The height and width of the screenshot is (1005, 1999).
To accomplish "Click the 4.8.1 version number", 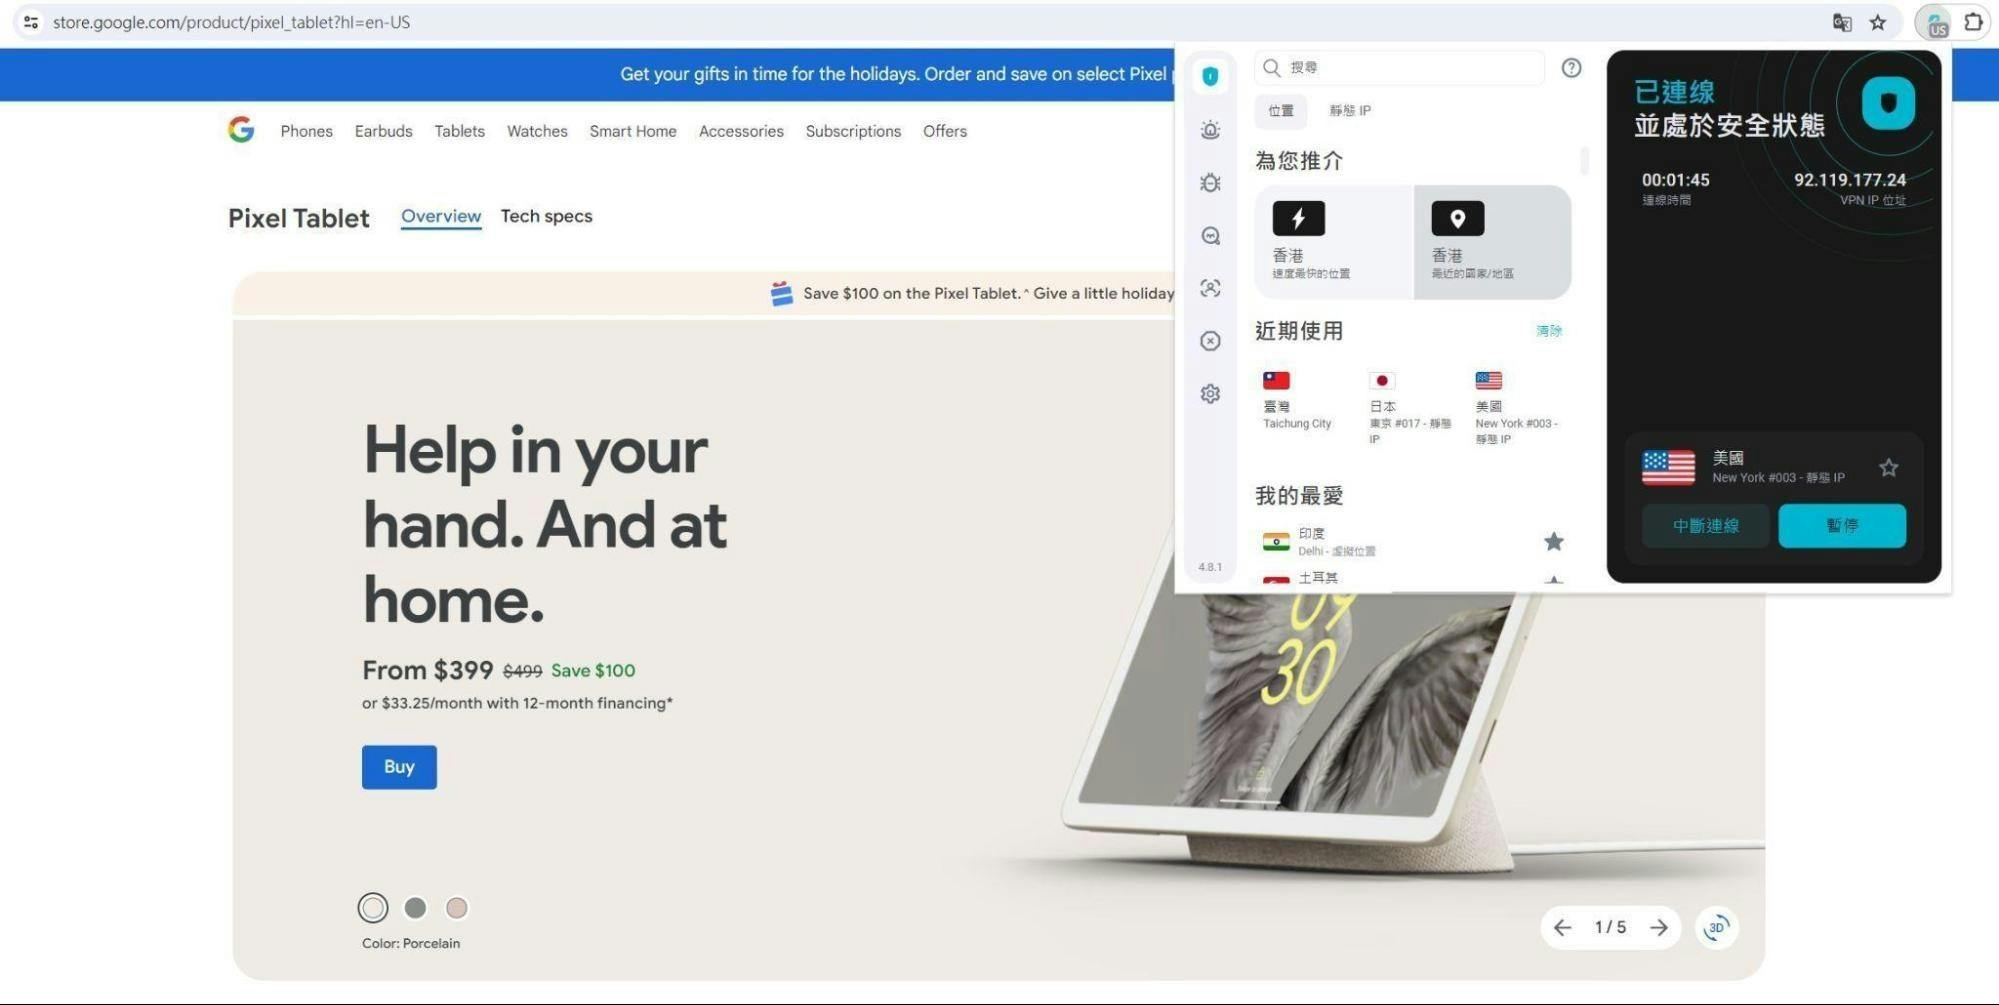I will 1210,567.
